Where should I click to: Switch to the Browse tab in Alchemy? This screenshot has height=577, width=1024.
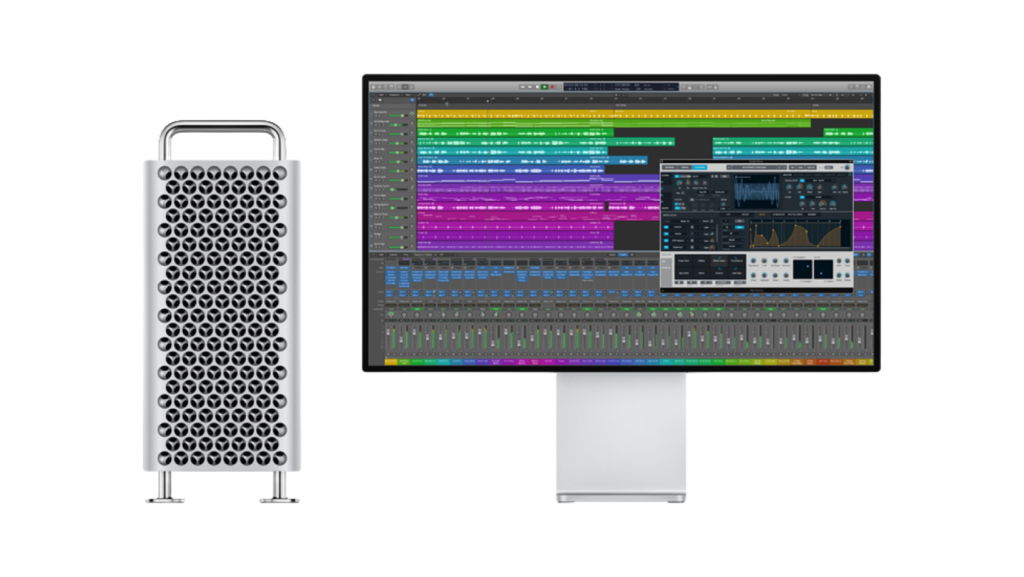point(669,167)
